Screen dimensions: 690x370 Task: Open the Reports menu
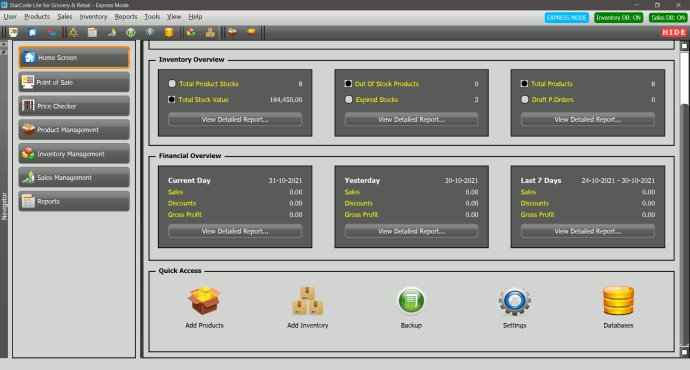pos(126,17)
